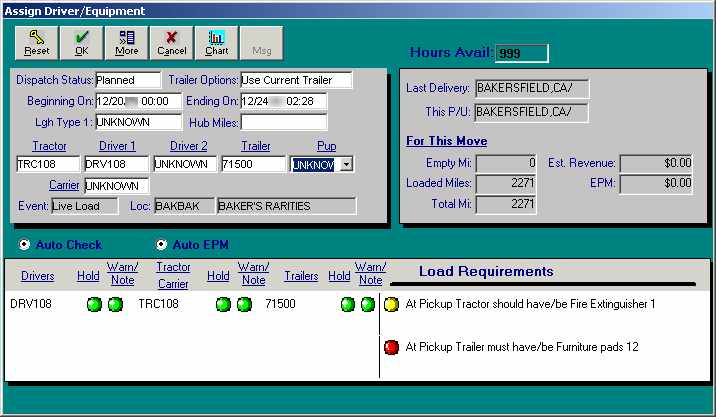Click the Event field showing Live Load
The image size is (716, 417).
pos(84,206)
